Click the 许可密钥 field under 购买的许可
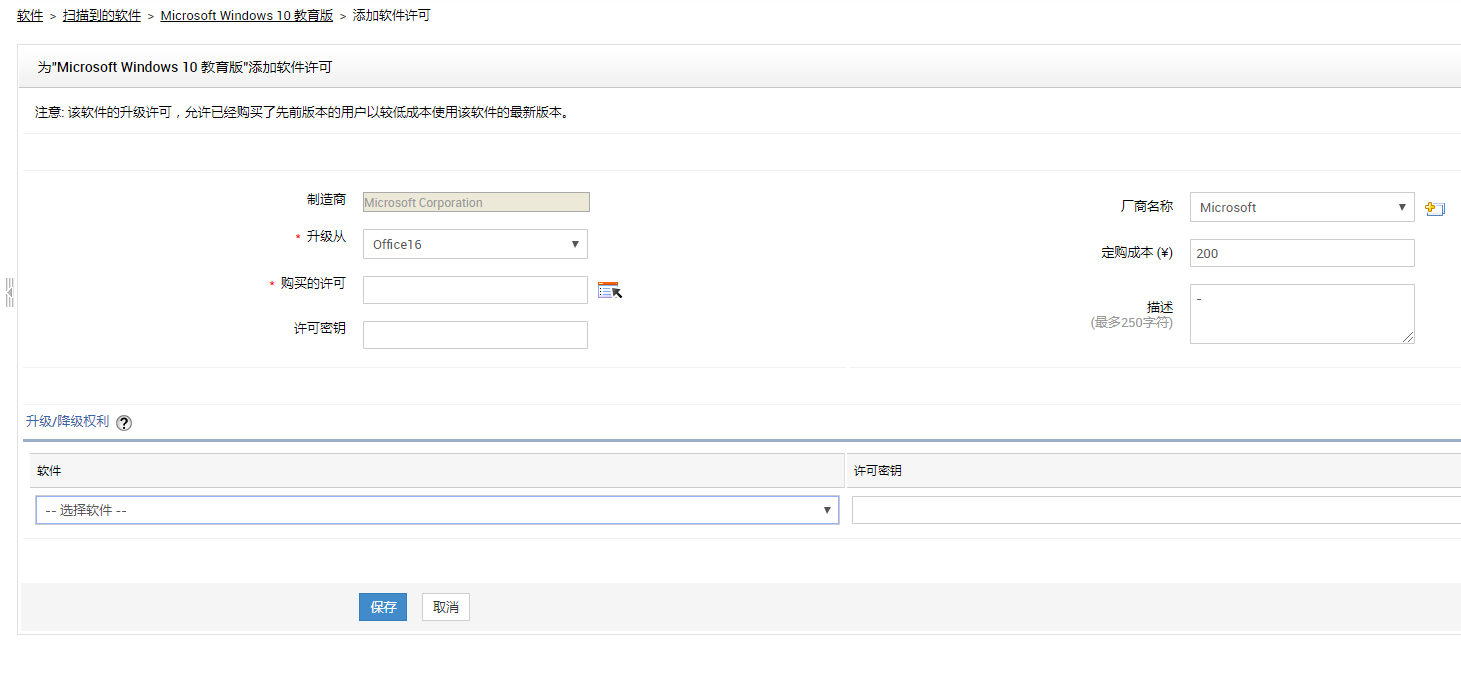This screenshot has width=1461, height=688. [475, 335]
